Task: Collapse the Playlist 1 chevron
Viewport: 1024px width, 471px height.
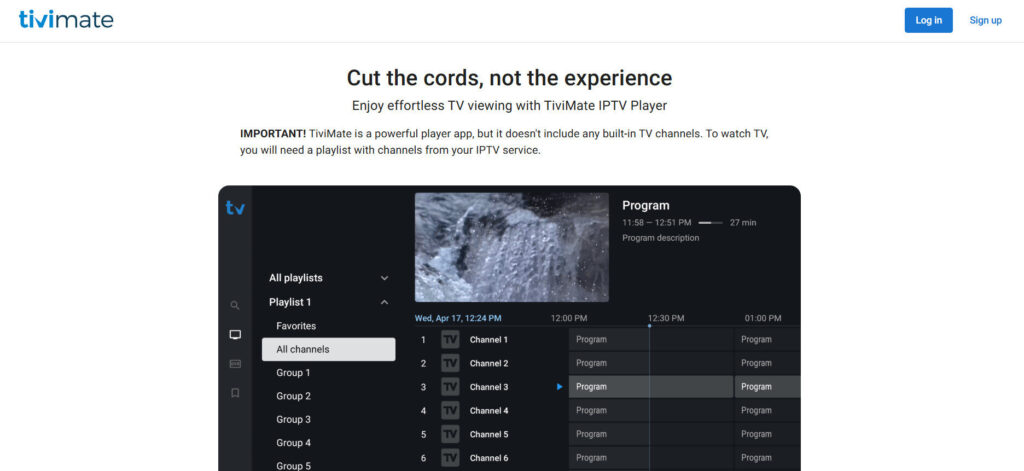Action: click(x=385, y=302)
